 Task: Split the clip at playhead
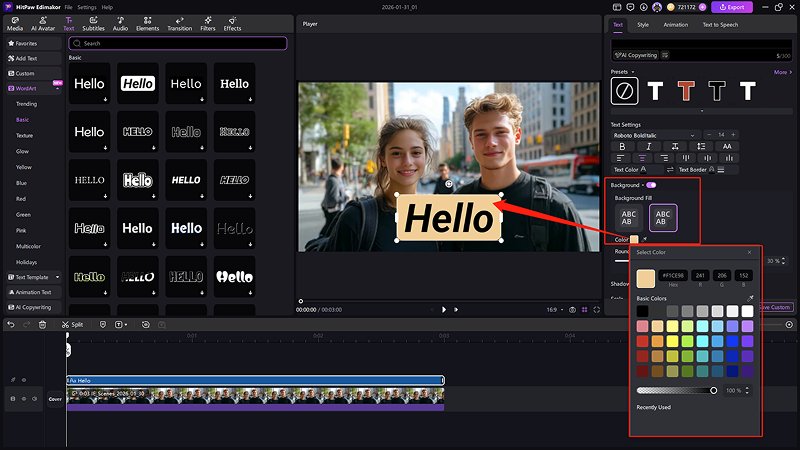(x=72, y=324)
